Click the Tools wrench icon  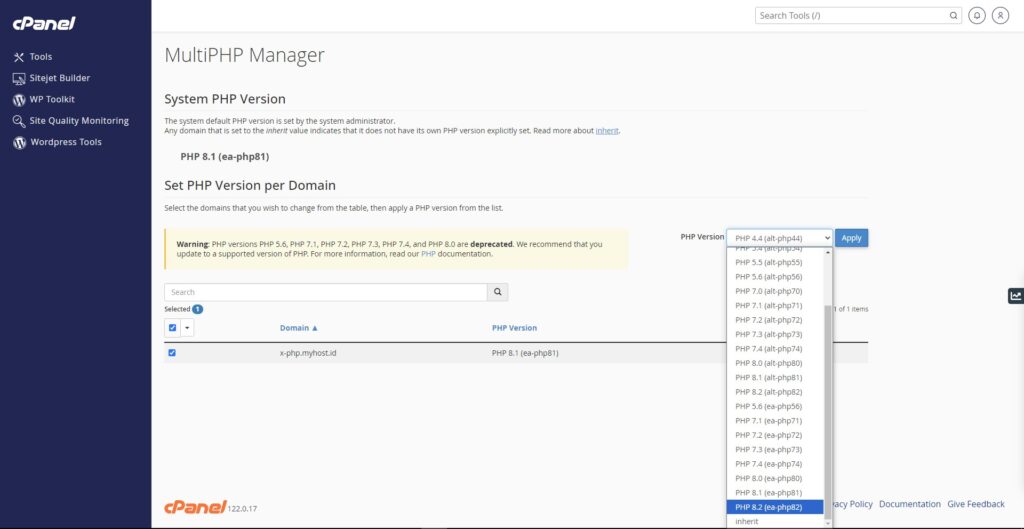(19, 57)
